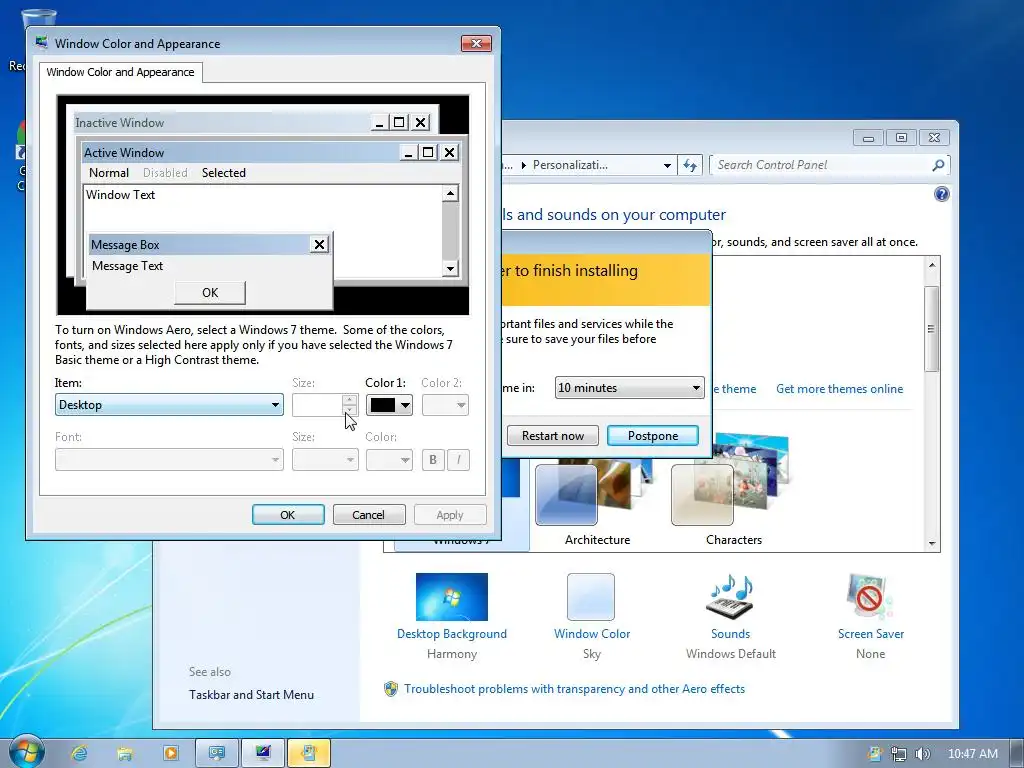Click OK button in Message Box preview
The image size is (1024, 768).
tap(210, 293)
